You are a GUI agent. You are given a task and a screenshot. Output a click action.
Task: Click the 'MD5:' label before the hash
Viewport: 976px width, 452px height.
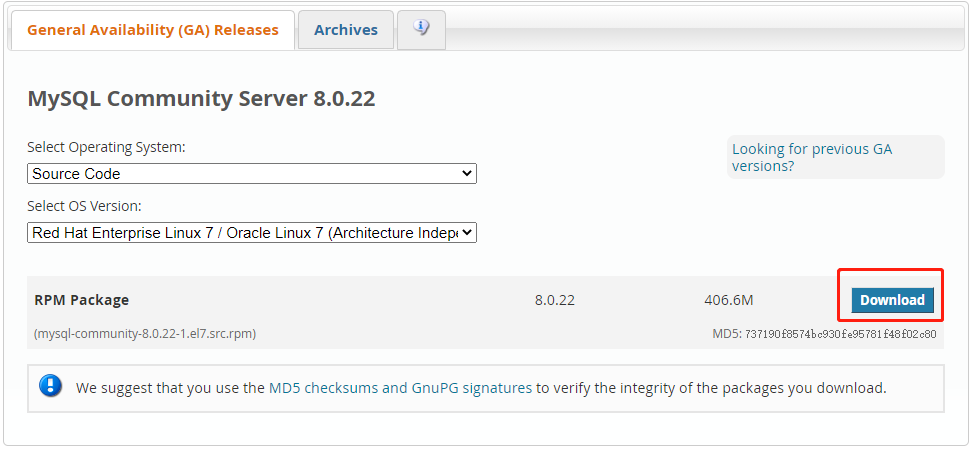pyautogui.click(x=726, y=334)
